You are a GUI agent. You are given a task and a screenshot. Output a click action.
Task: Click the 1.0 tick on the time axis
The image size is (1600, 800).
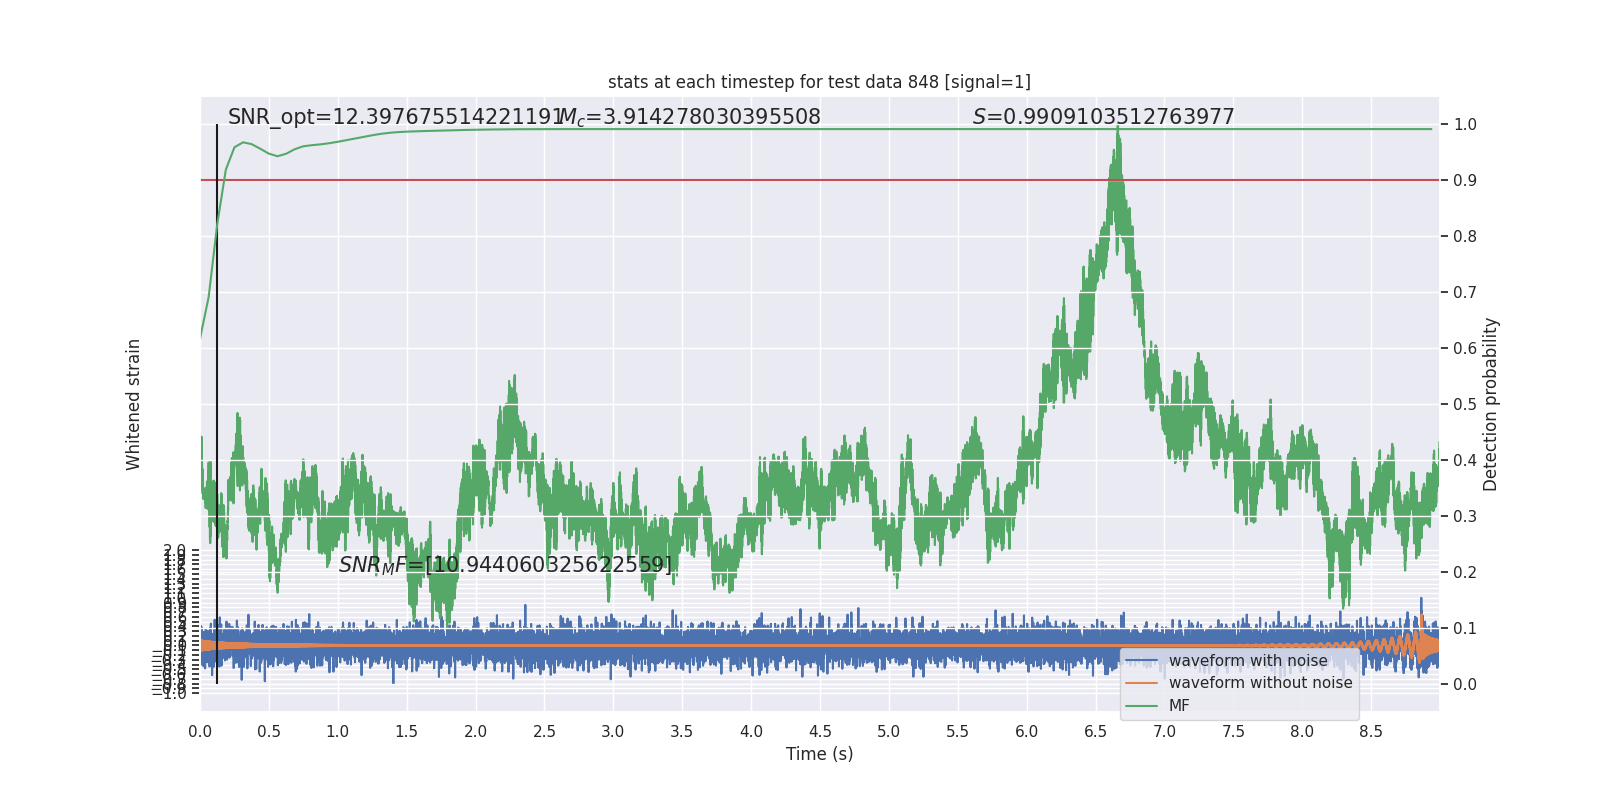338,732
